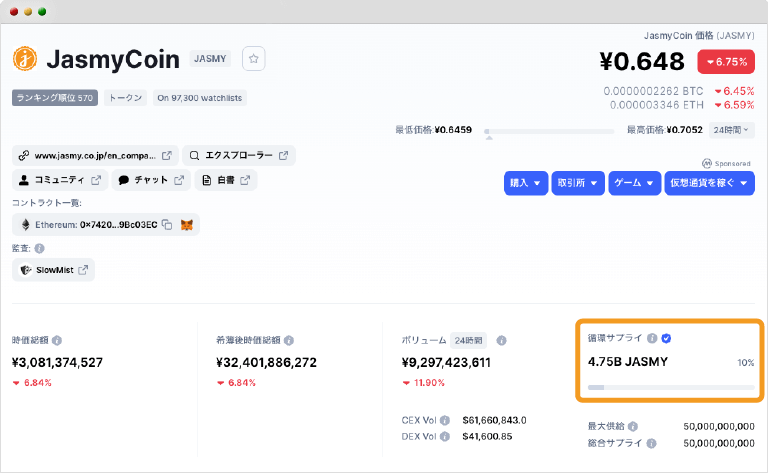768x473 pixels.
Task: Open the 取引所 dropdown
Action: [x=578, y=183]
